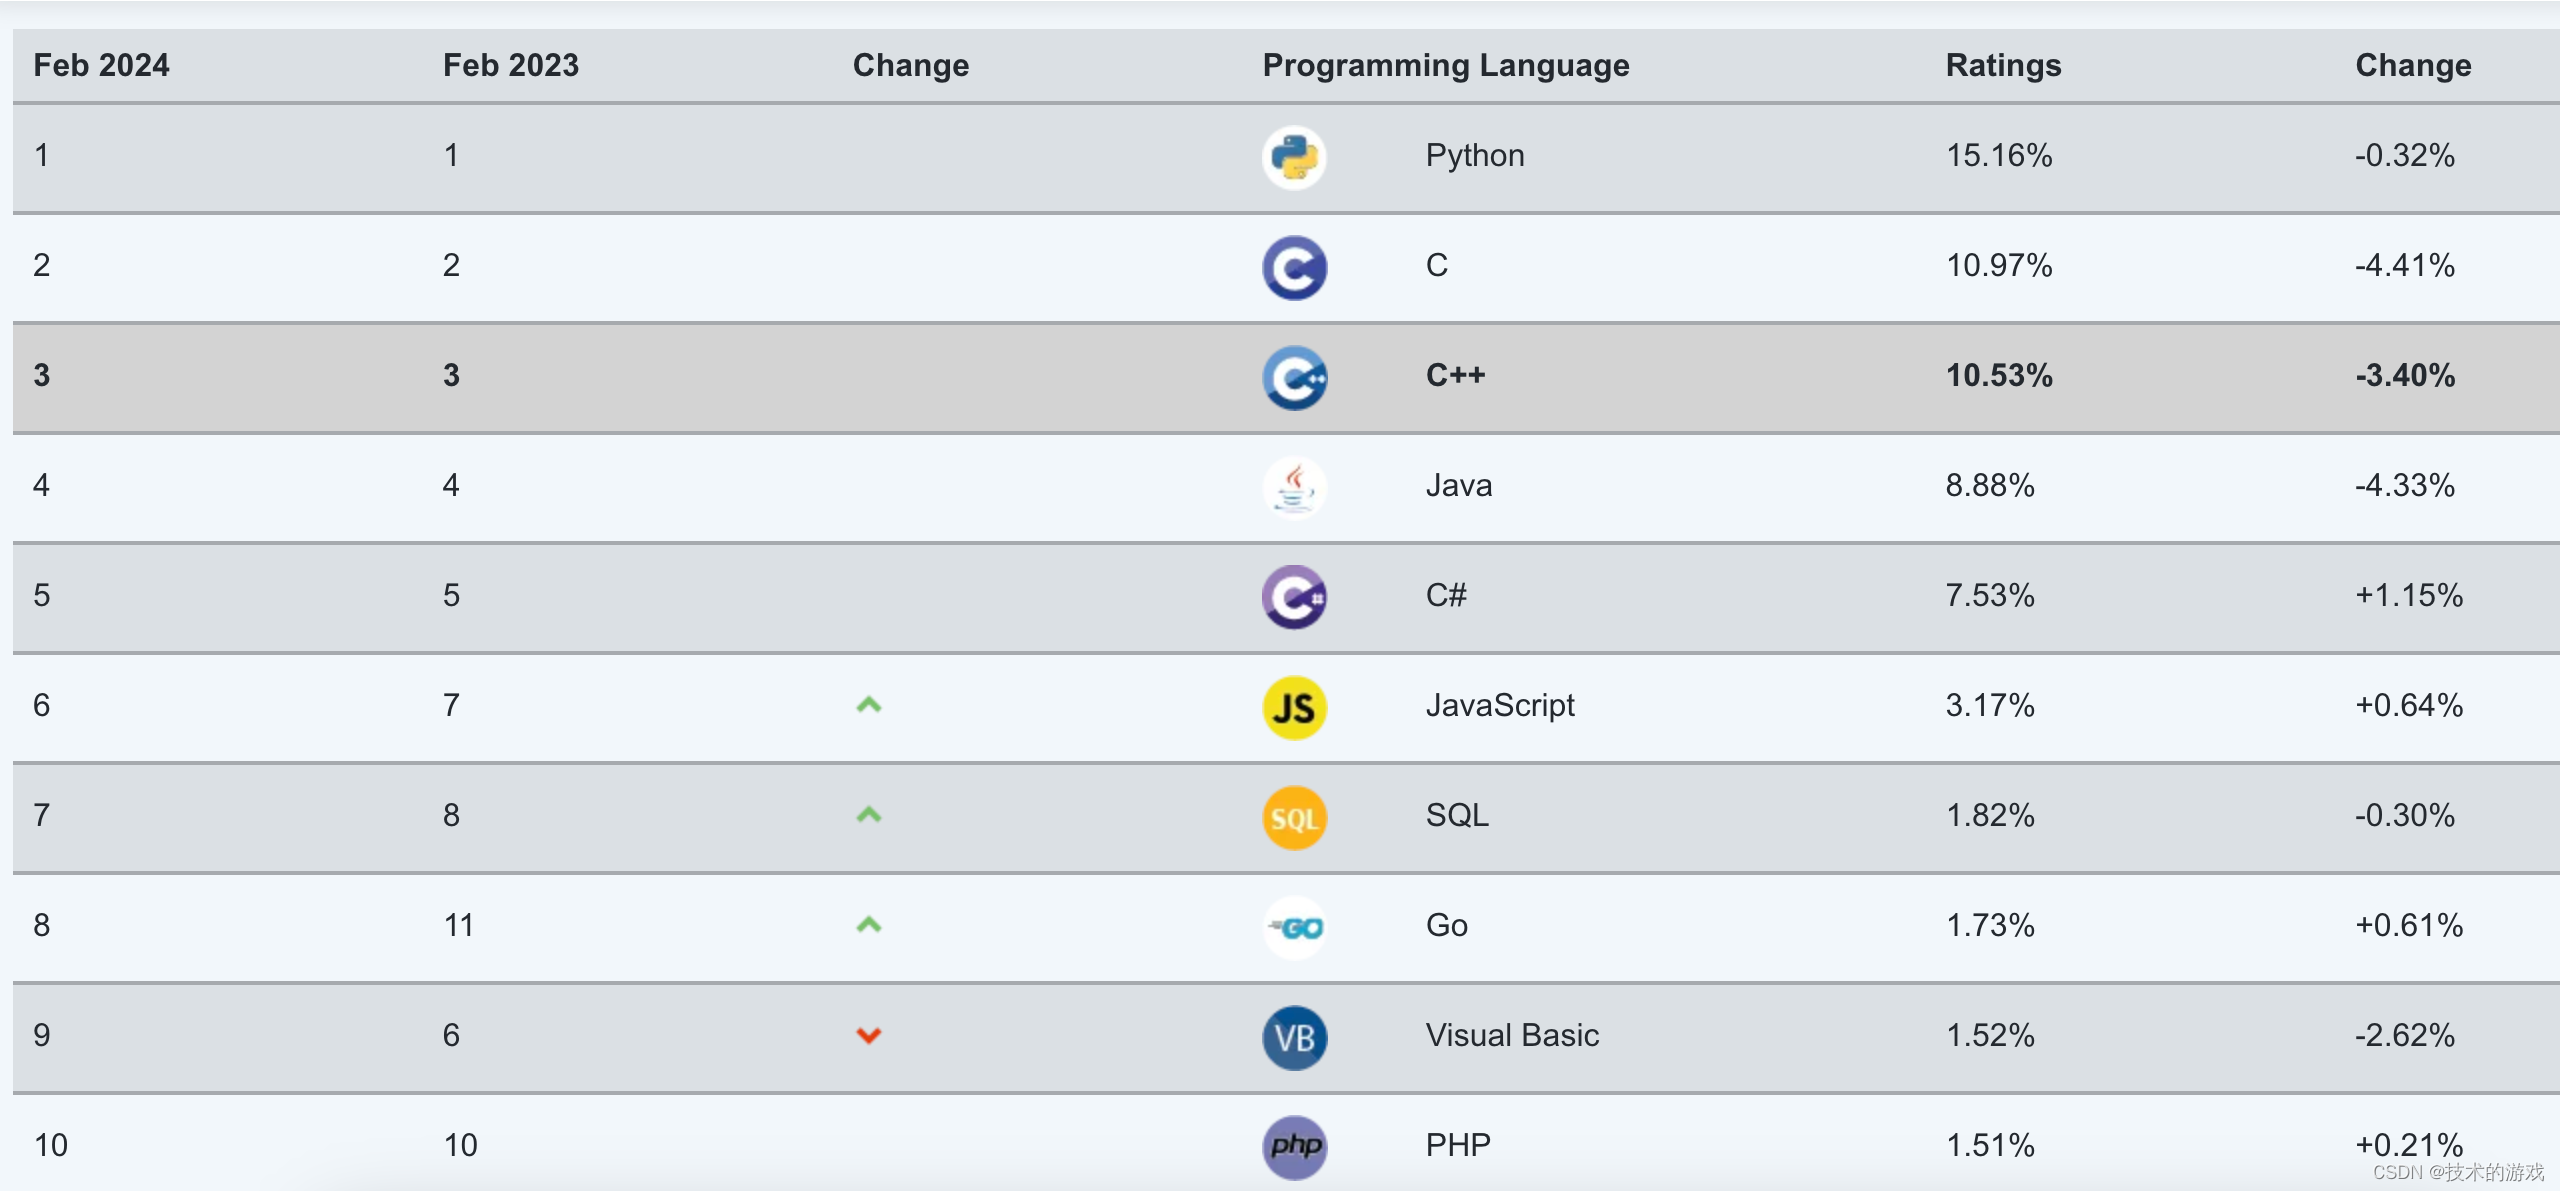Click Python's 15.16% rating
Viewport: 2560px width, 1191px height.
(1999, 155)
